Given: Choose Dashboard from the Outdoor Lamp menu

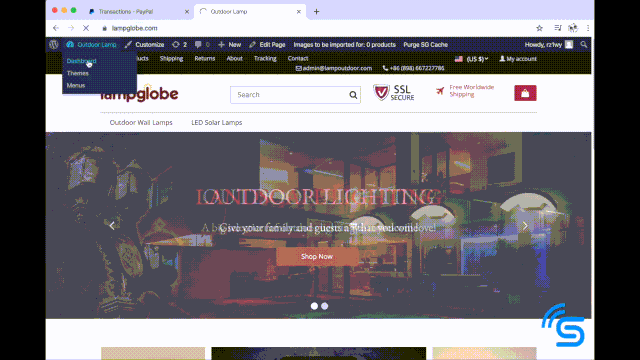Looking at the screenshot, I should 81,61.
